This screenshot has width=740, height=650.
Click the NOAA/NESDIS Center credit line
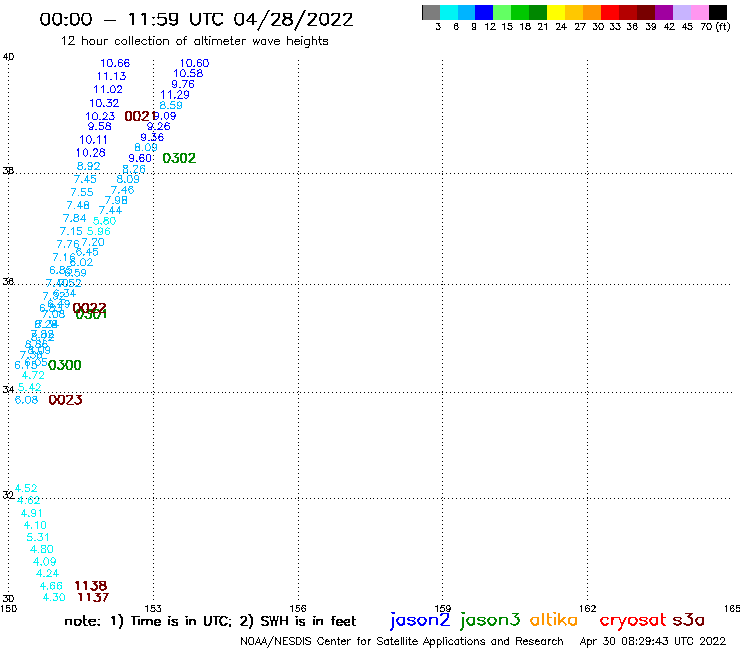[402, 642]
